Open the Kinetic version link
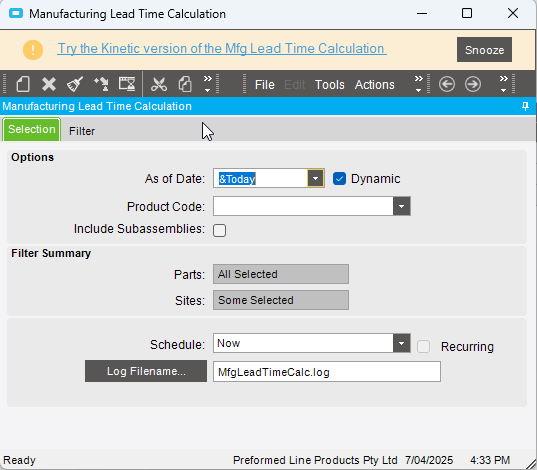 click(222, 49)
